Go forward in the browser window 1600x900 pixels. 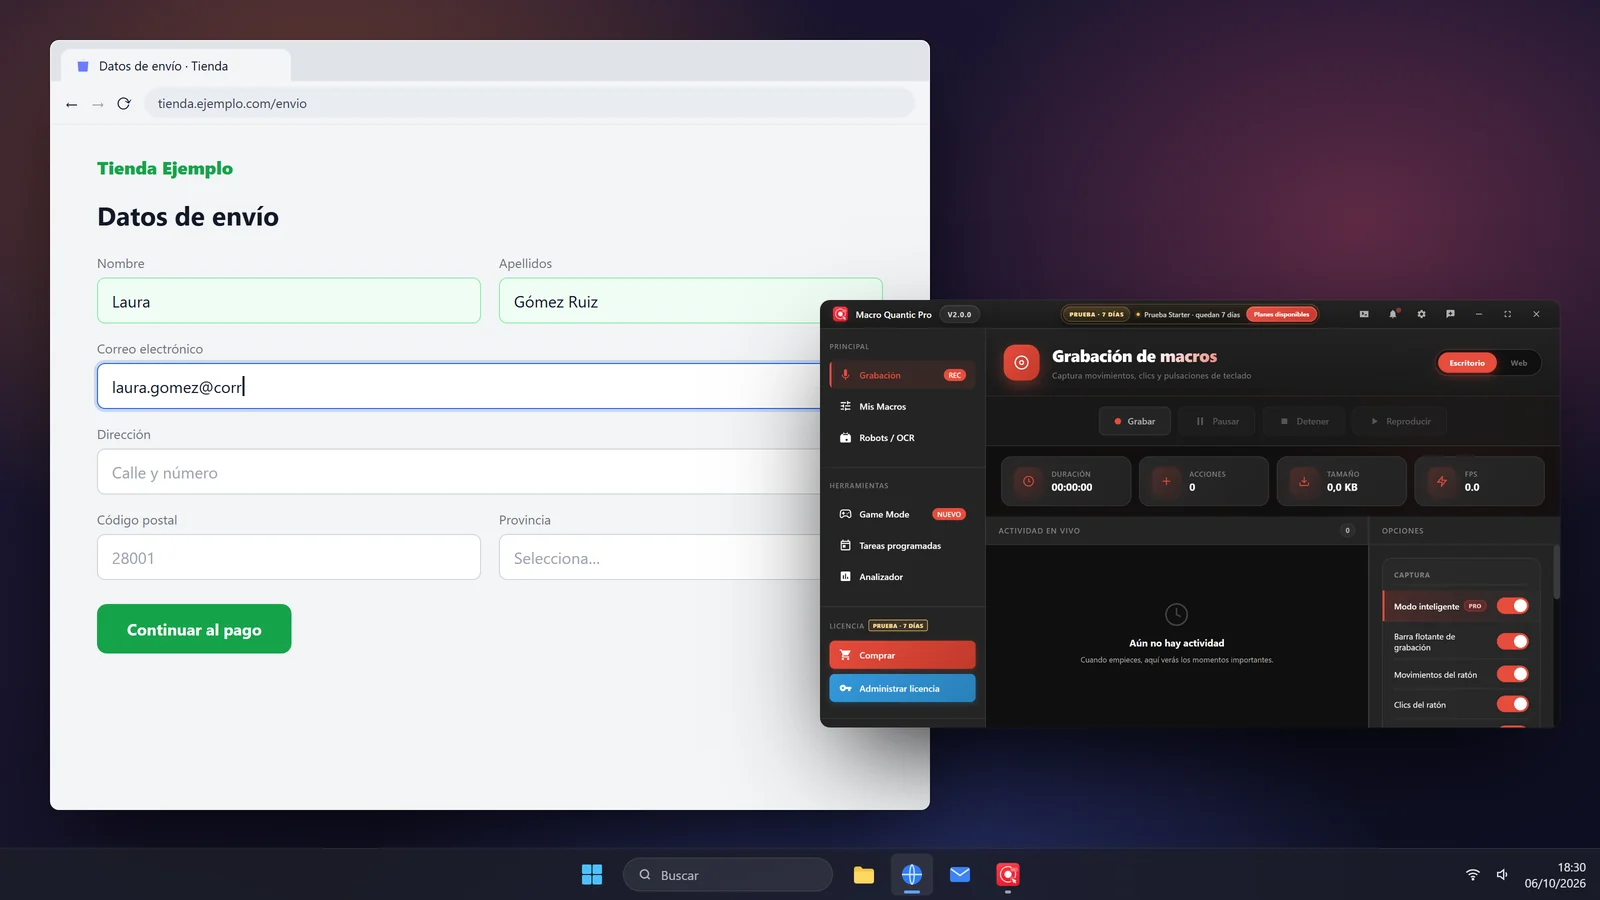pyautogui.click(x=98, y=104)
